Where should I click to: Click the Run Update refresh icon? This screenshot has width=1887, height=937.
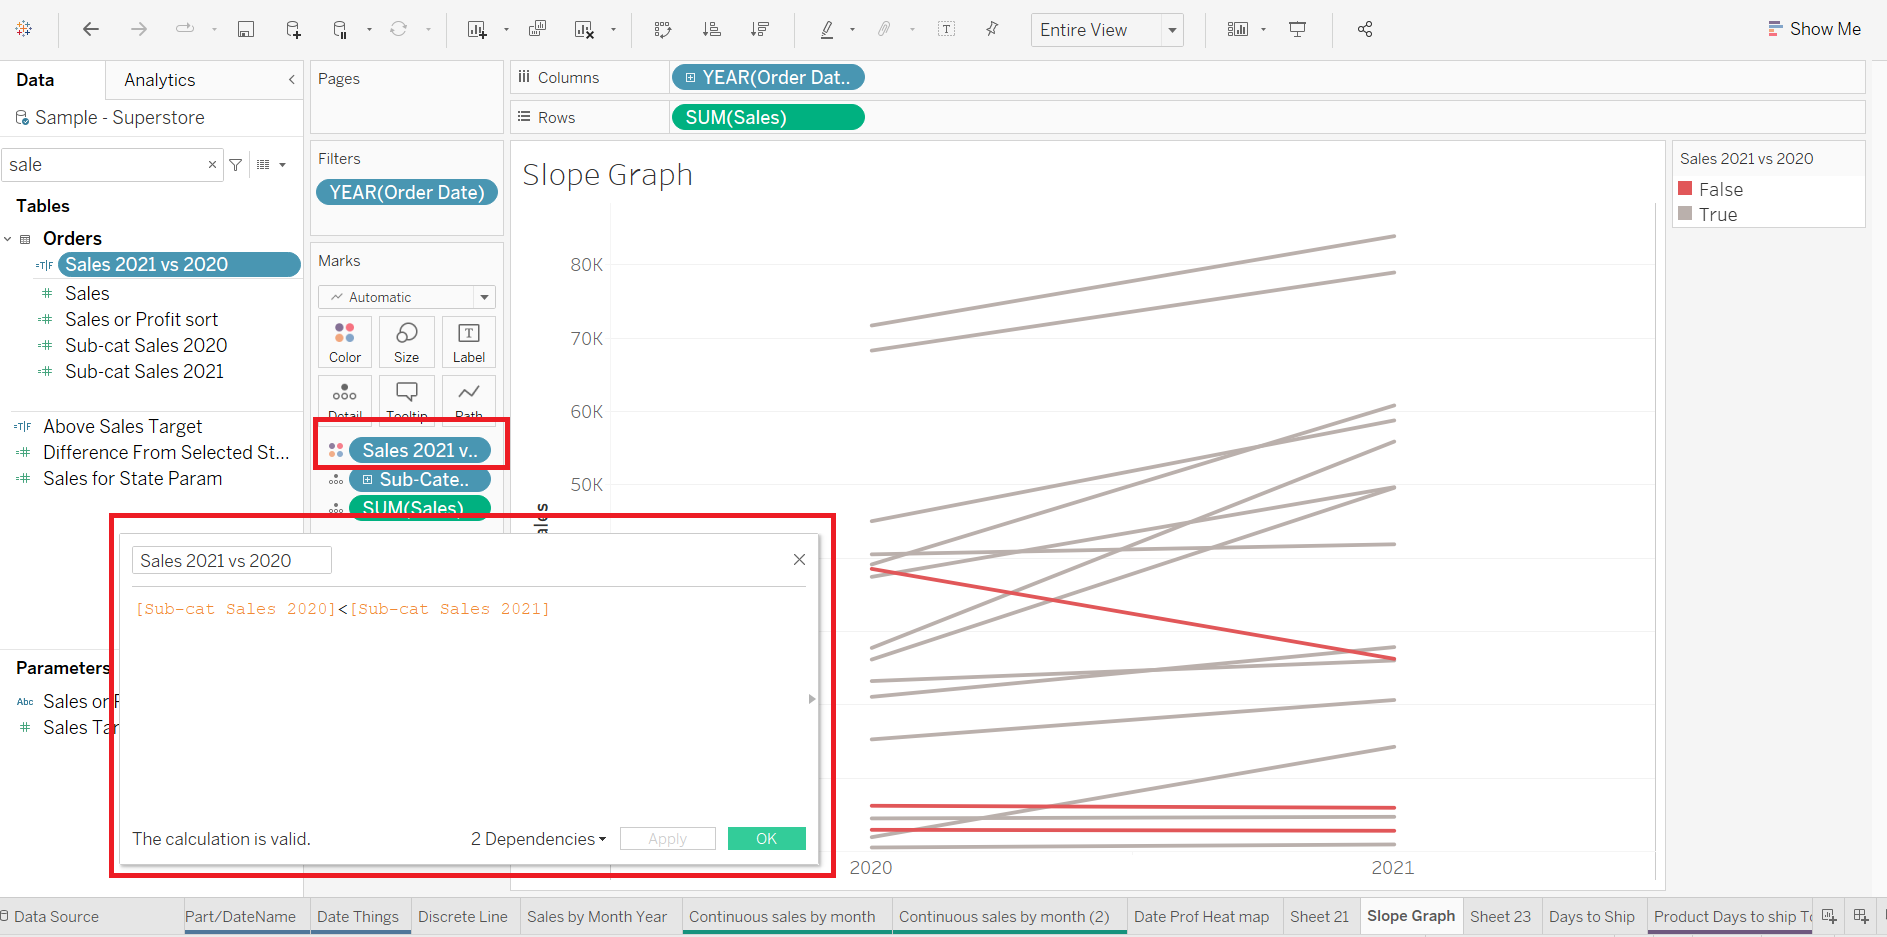399,29
